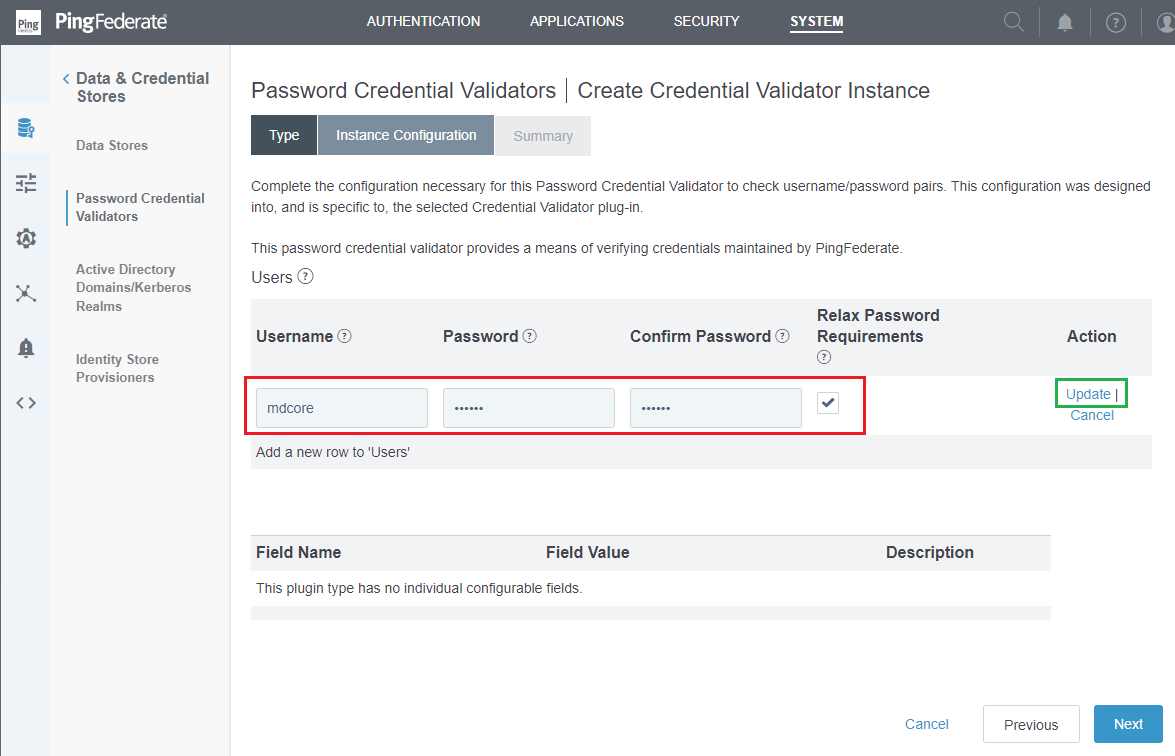Open the cluster nodes sidebar icon
Viewport: 1175px width, 756px height.
pos(26,293)
